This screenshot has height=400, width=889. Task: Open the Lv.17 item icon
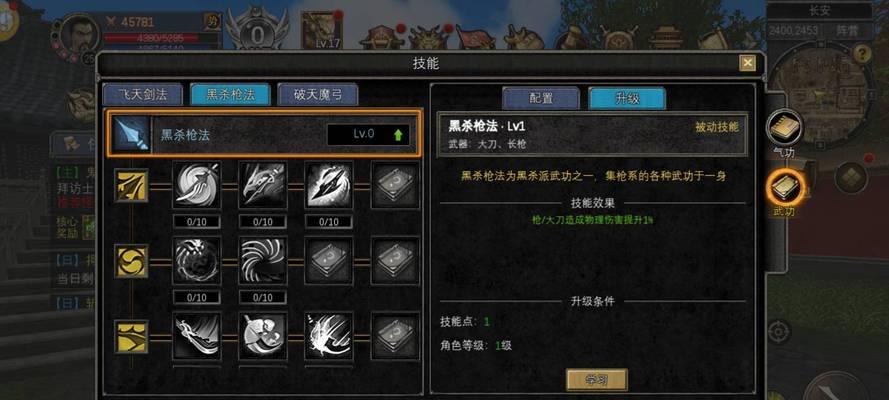coord(321,31)
